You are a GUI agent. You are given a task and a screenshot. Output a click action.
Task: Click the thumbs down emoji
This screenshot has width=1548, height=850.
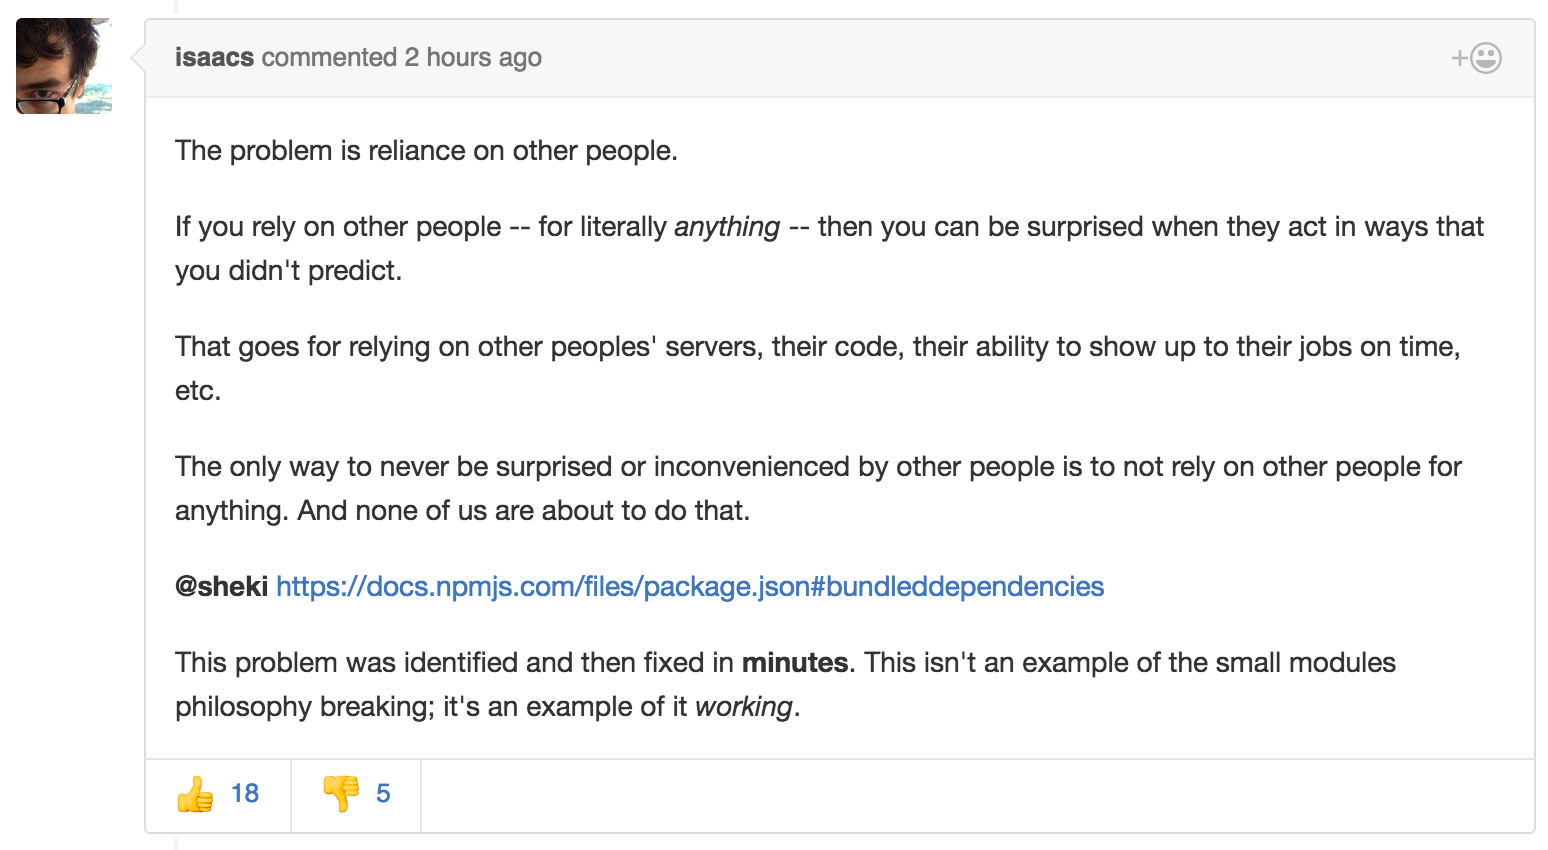click(341, 794)
